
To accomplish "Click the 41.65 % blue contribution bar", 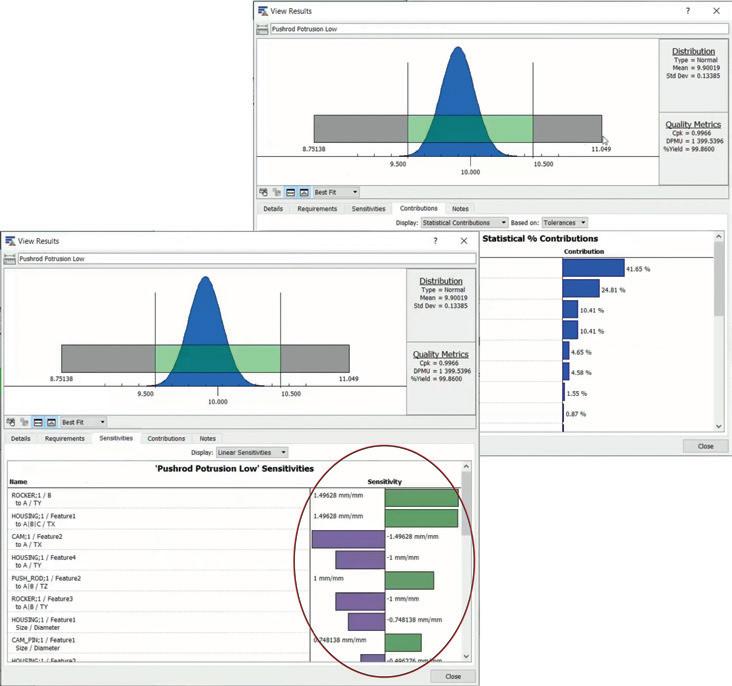I will tap(593, 268).
